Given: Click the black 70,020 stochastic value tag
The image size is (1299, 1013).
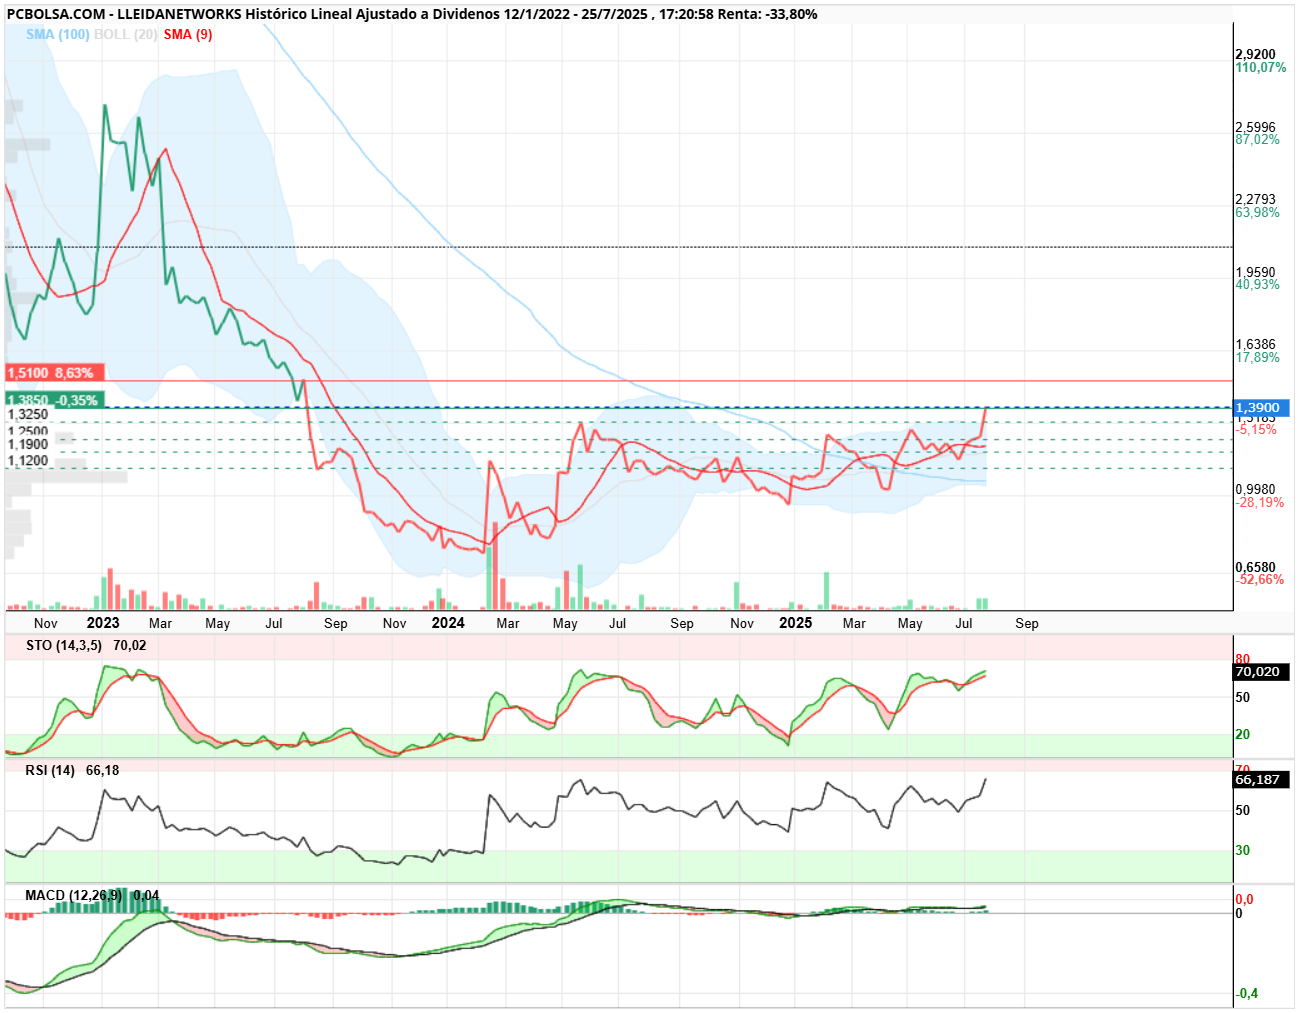Looking at the screenshot, I should pos(1262,672).
